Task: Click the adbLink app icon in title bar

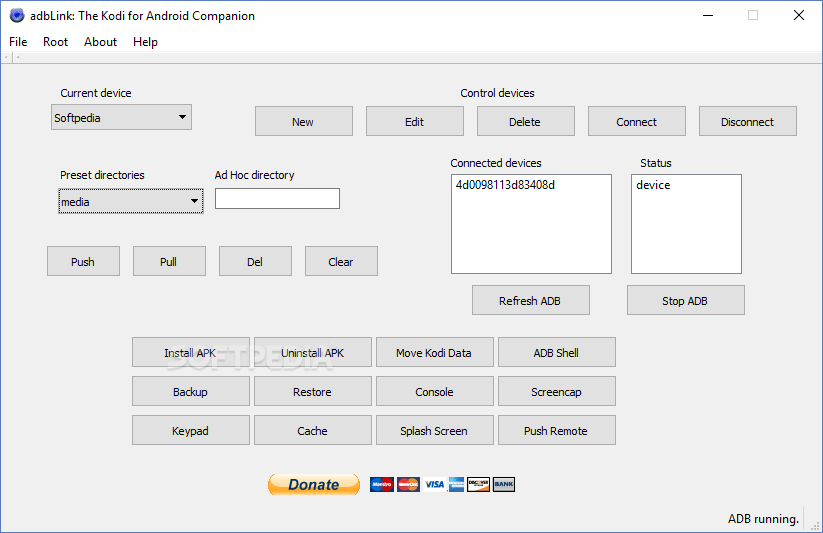Action: [16, 15]
